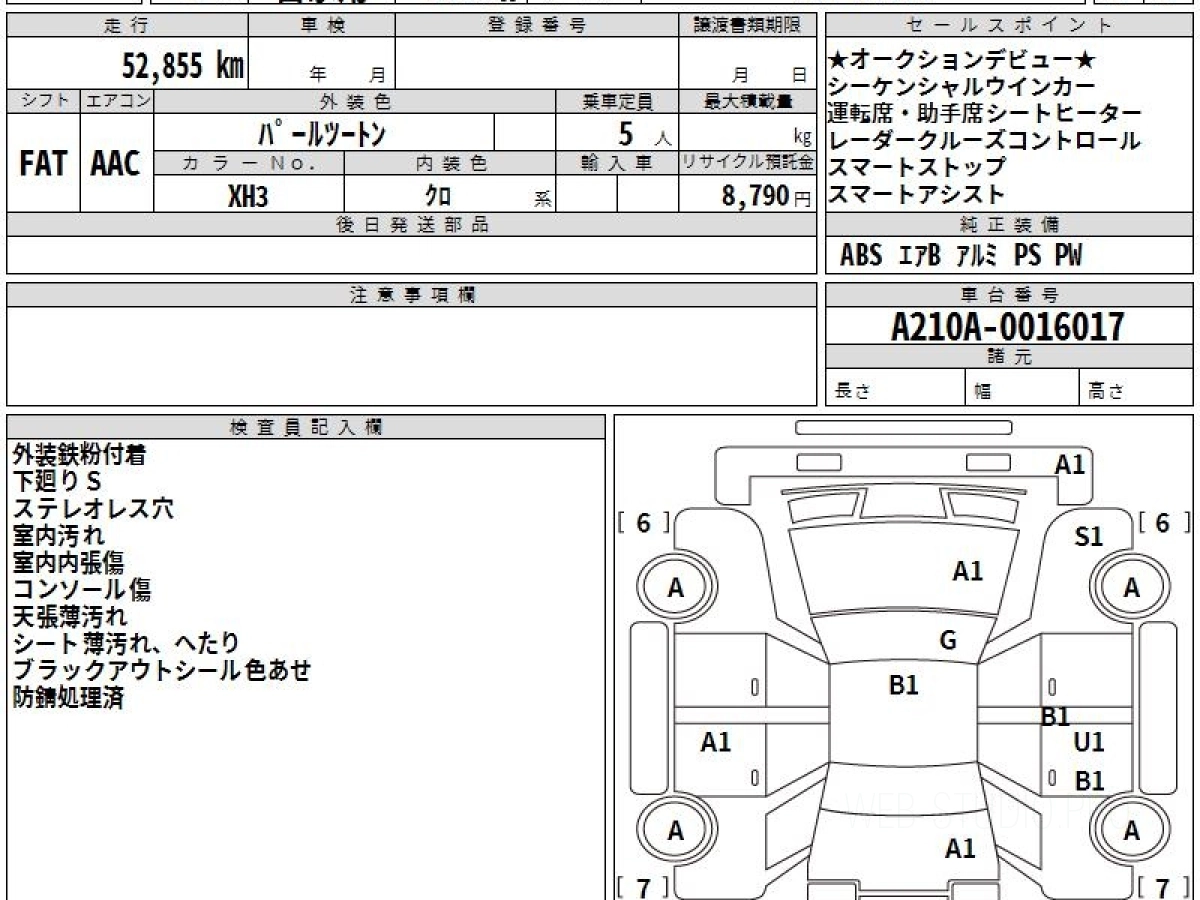This screenshot has width=1200, height=900.
Task: Select the スマートストップ sales point
Action: pyautogui.click(x=917, y=167)
